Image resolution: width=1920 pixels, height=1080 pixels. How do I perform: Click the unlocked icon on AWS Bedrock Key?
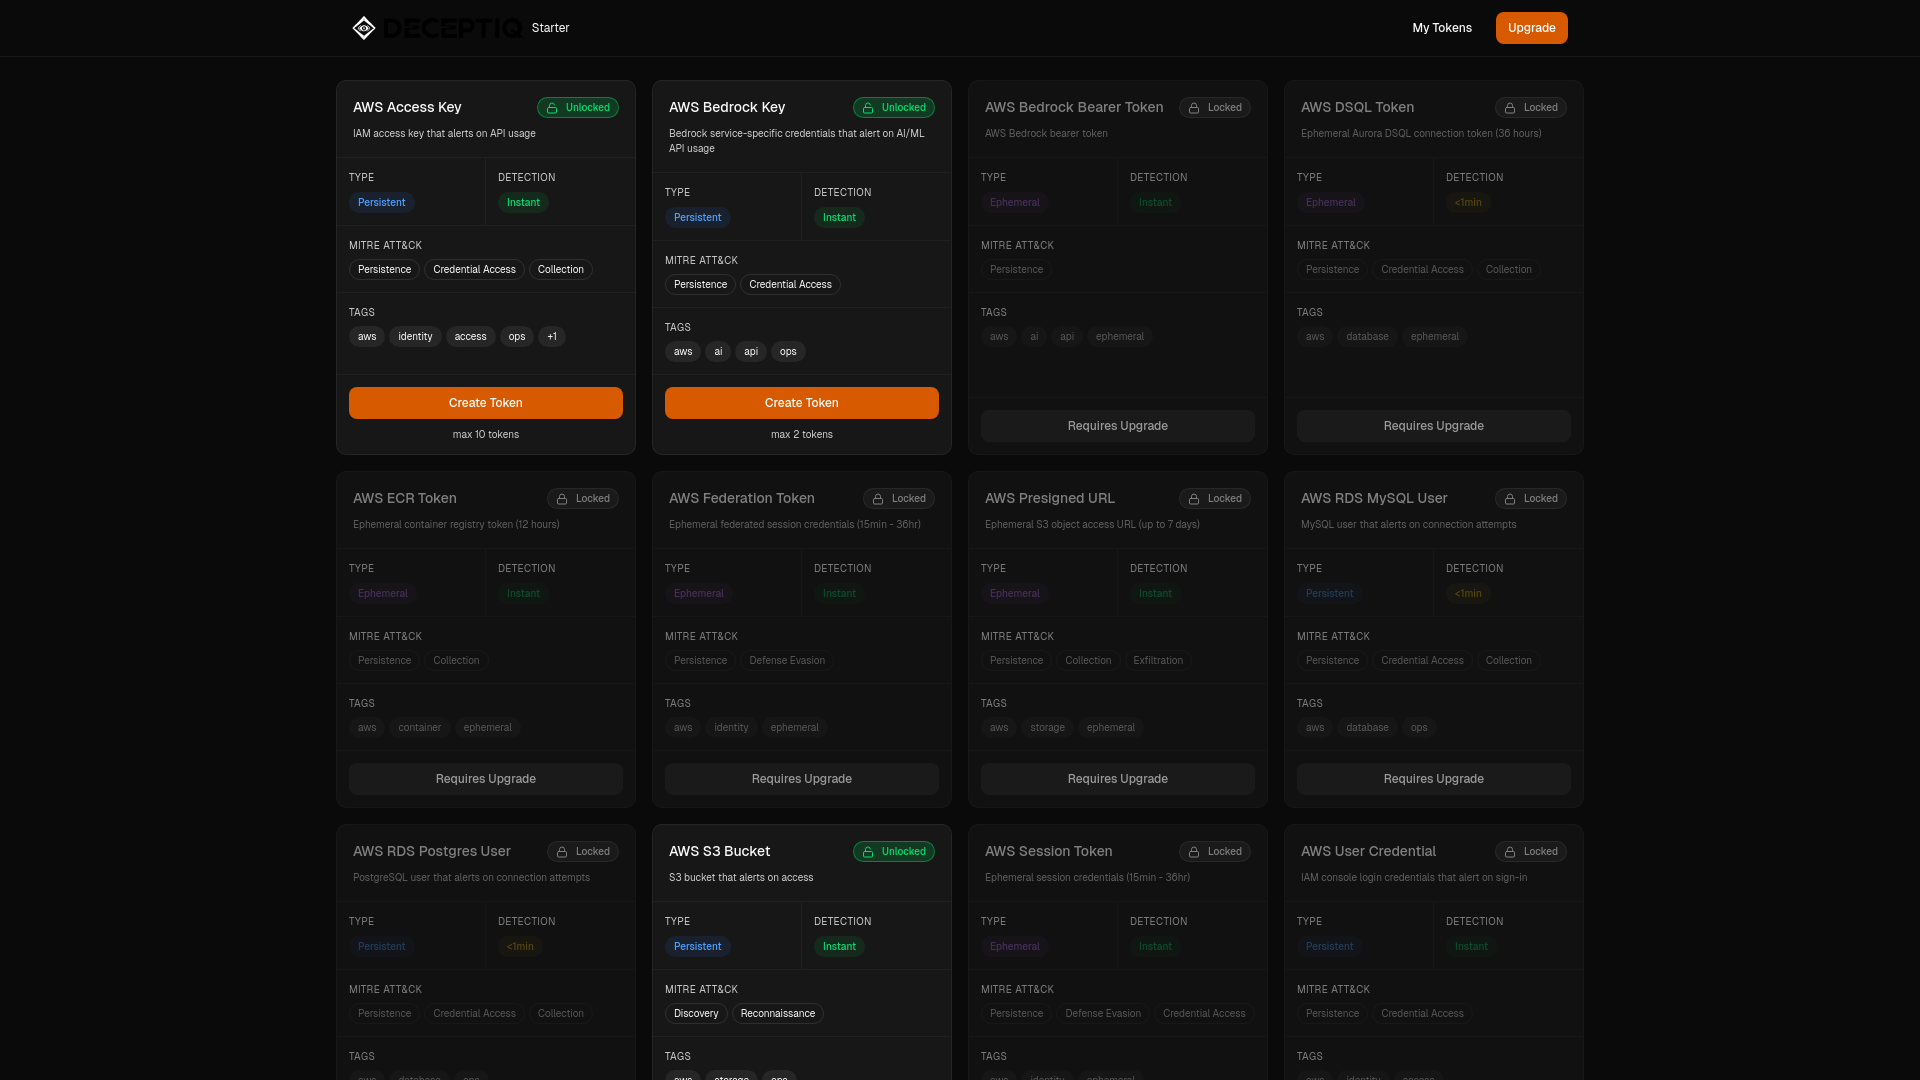(x=868, y=108)
